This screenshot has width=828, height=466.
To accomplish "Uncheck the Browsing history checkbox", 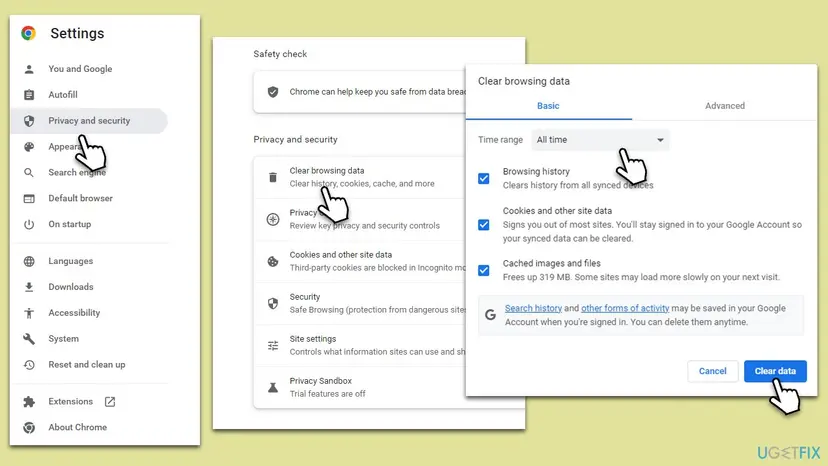I will [483, 179].
